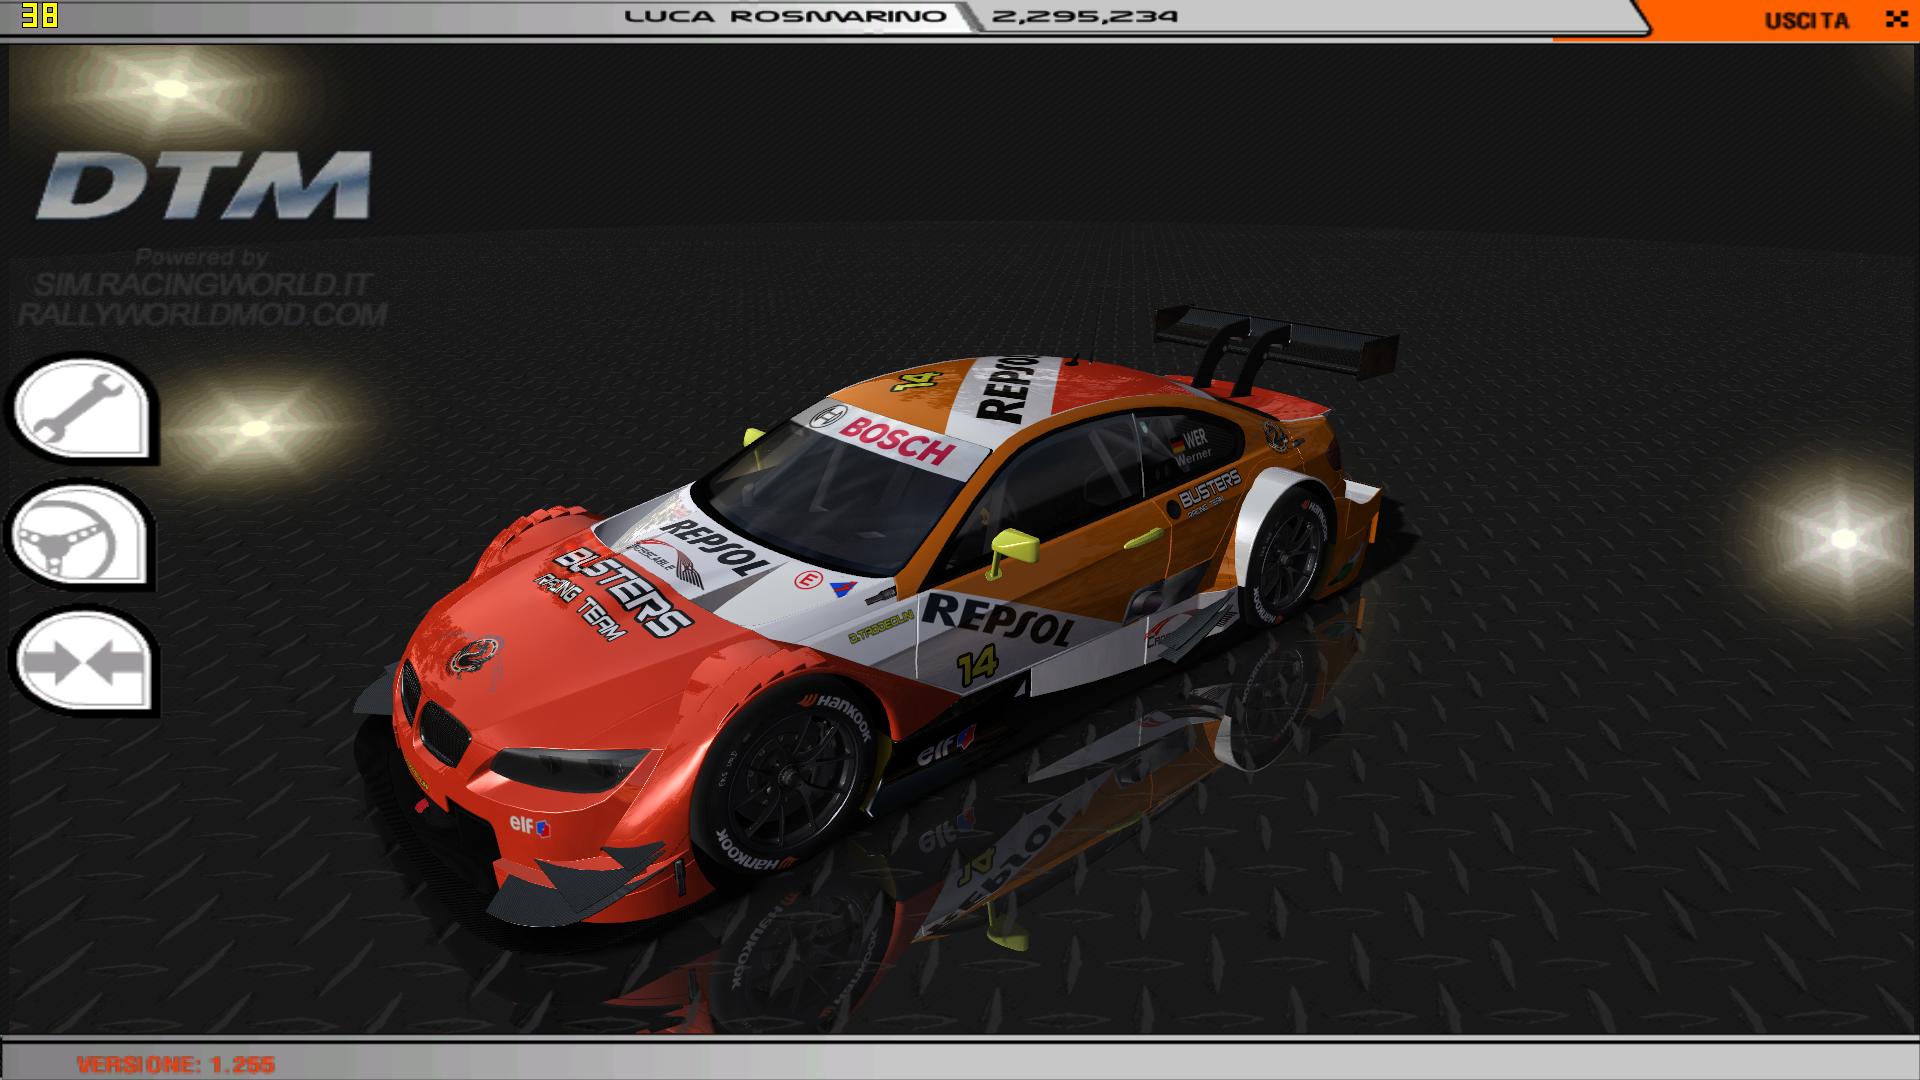Click the DTM logo
Image resolution: width=1920 pixels, height=1080 pixels.
204,185
